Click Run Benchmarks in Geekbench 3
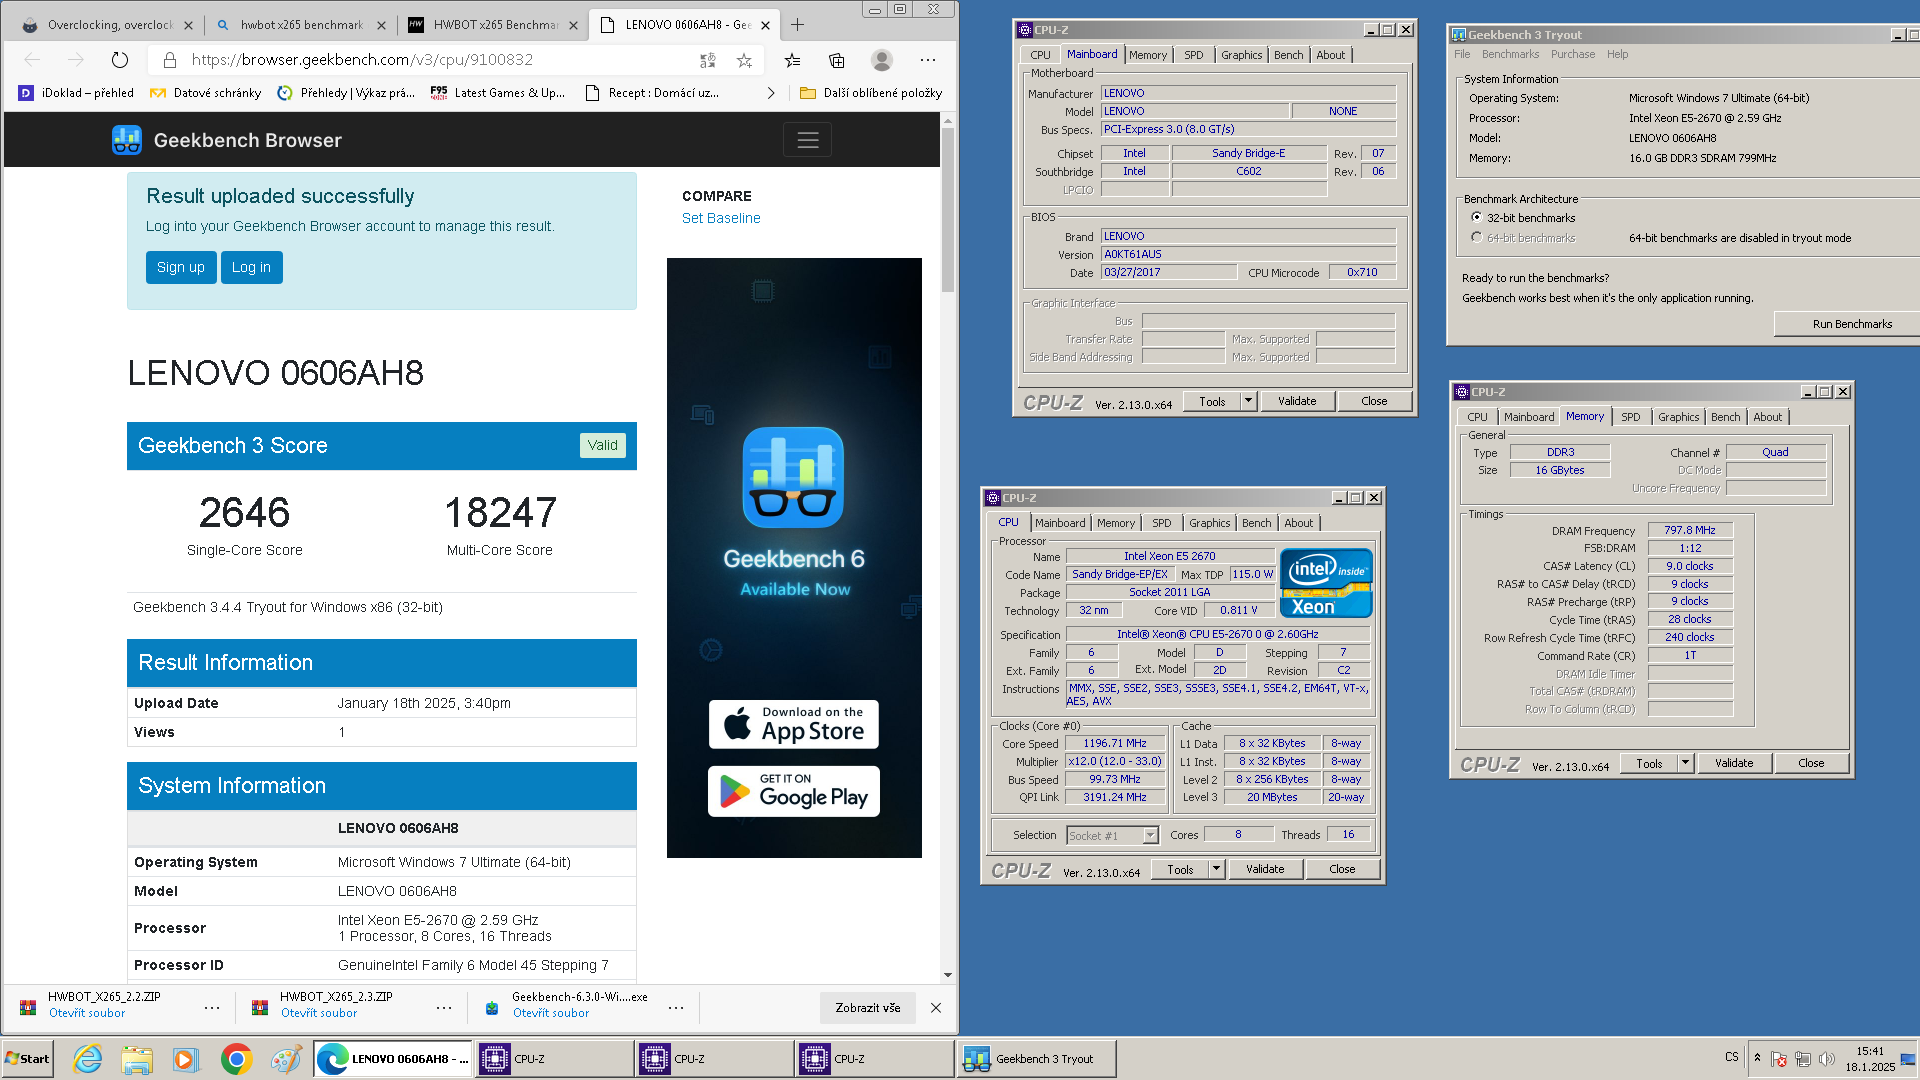 click(1850, 324)
